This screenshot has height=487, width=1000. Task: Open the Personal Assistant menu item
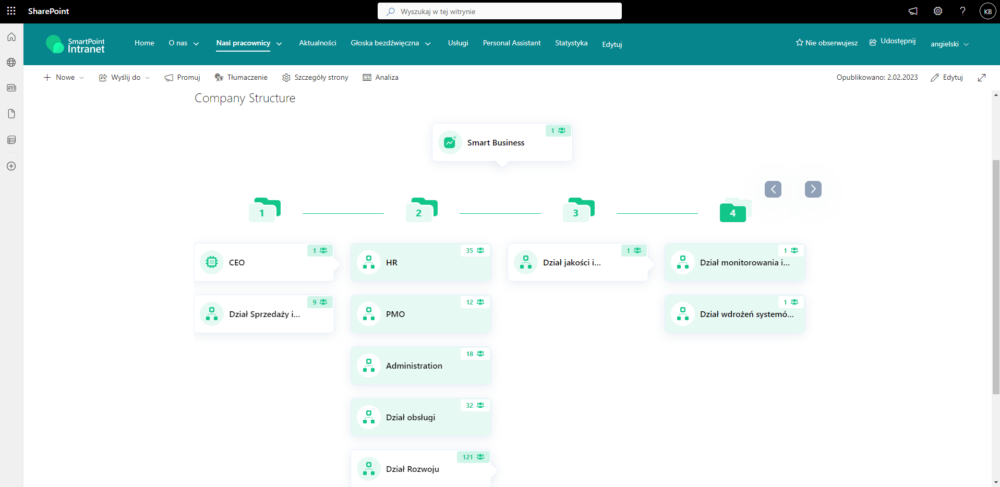point(511,43)
